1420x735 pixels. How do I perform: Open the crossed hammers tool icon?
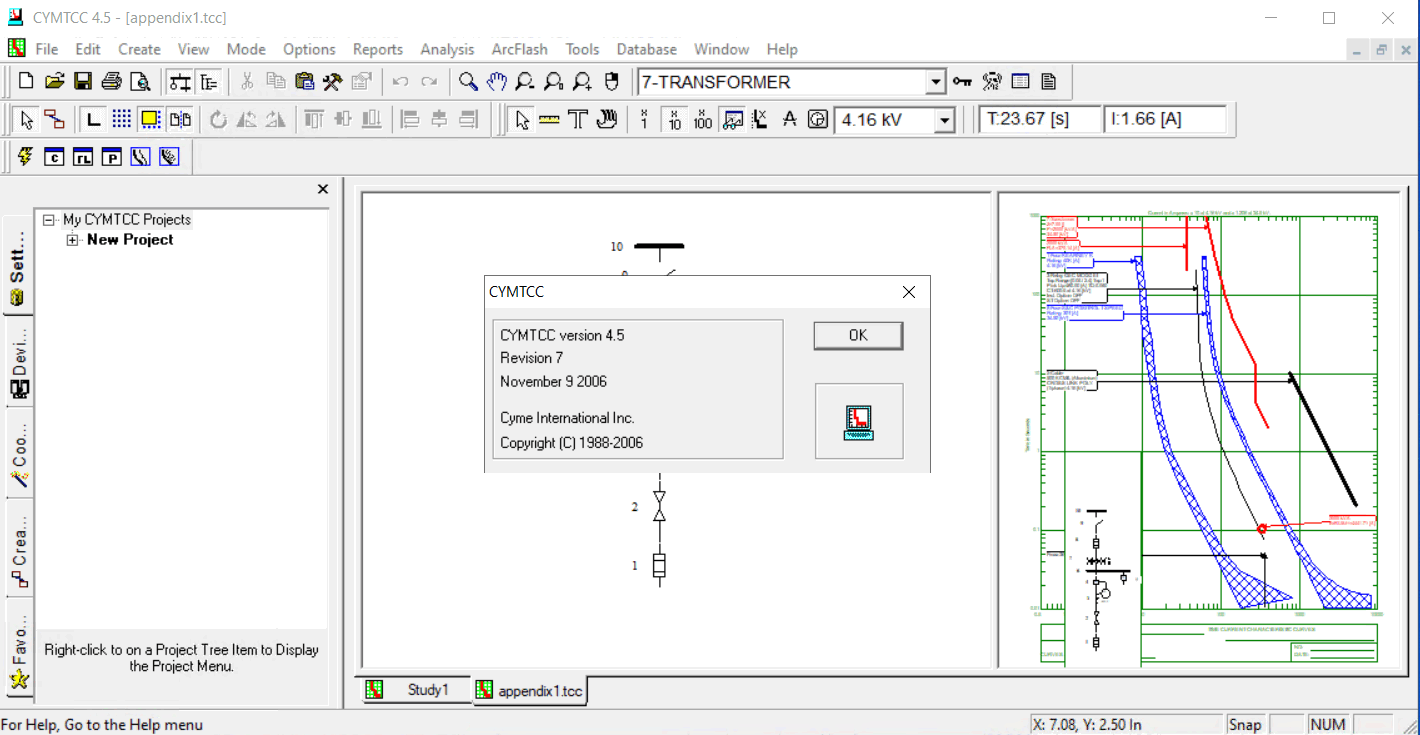(x=333, y=82)
